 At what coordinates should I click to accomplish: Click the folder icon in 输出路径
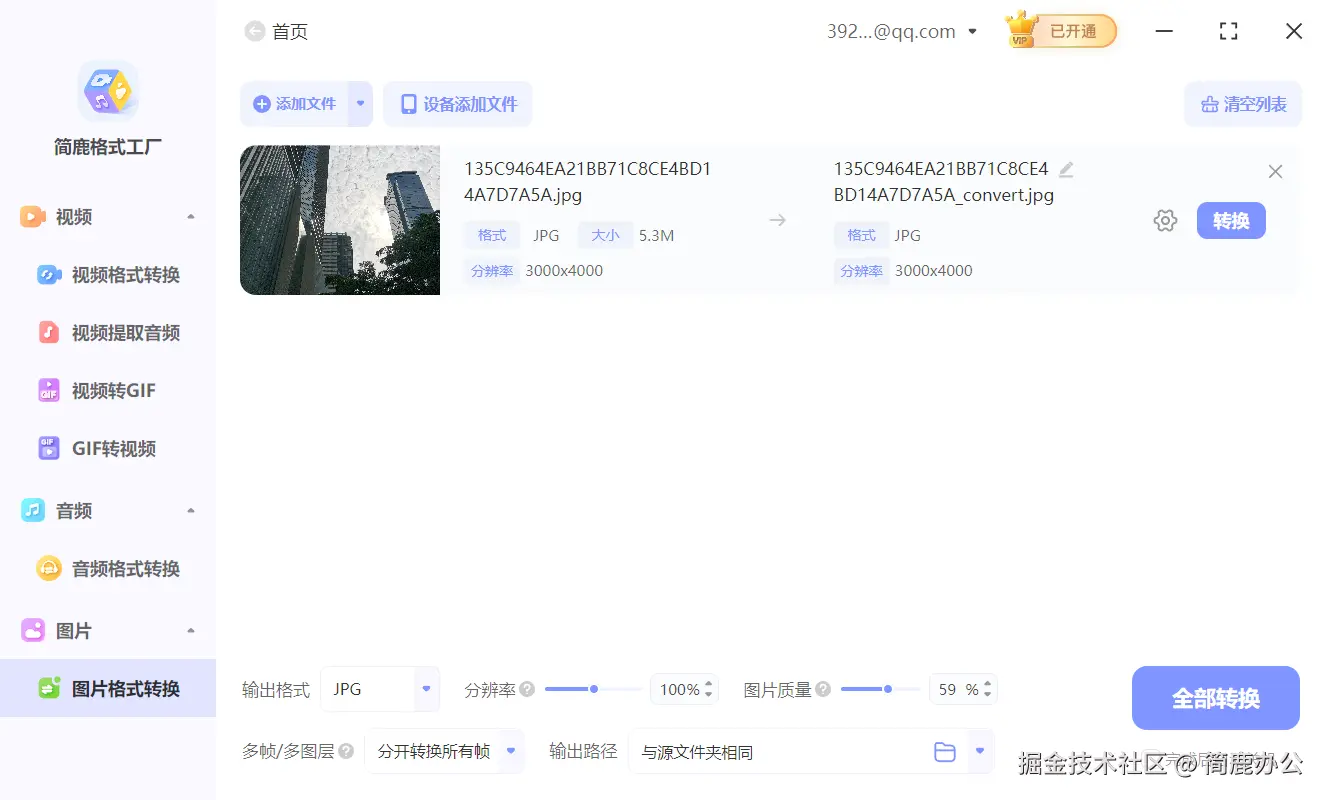[945, 752]
